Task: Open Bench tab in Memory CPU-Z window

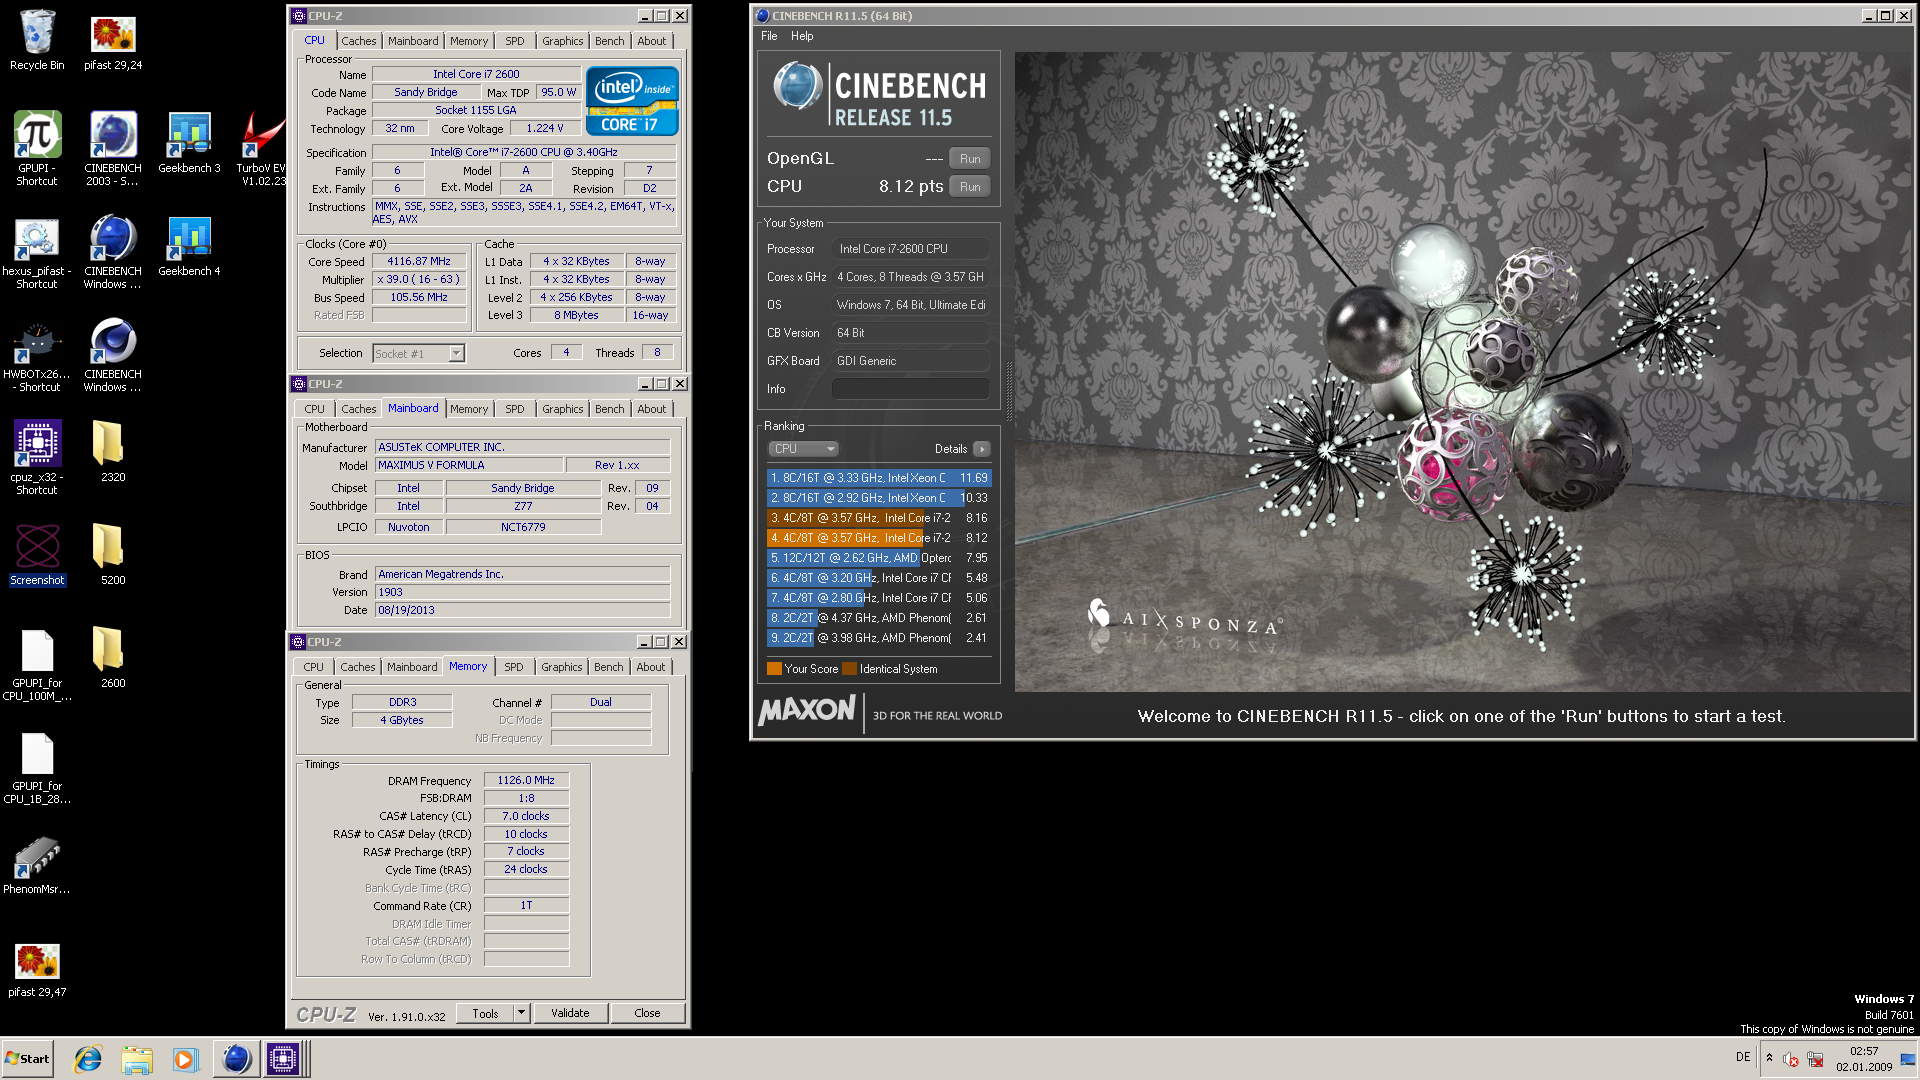Action: (x=608, y=667)
